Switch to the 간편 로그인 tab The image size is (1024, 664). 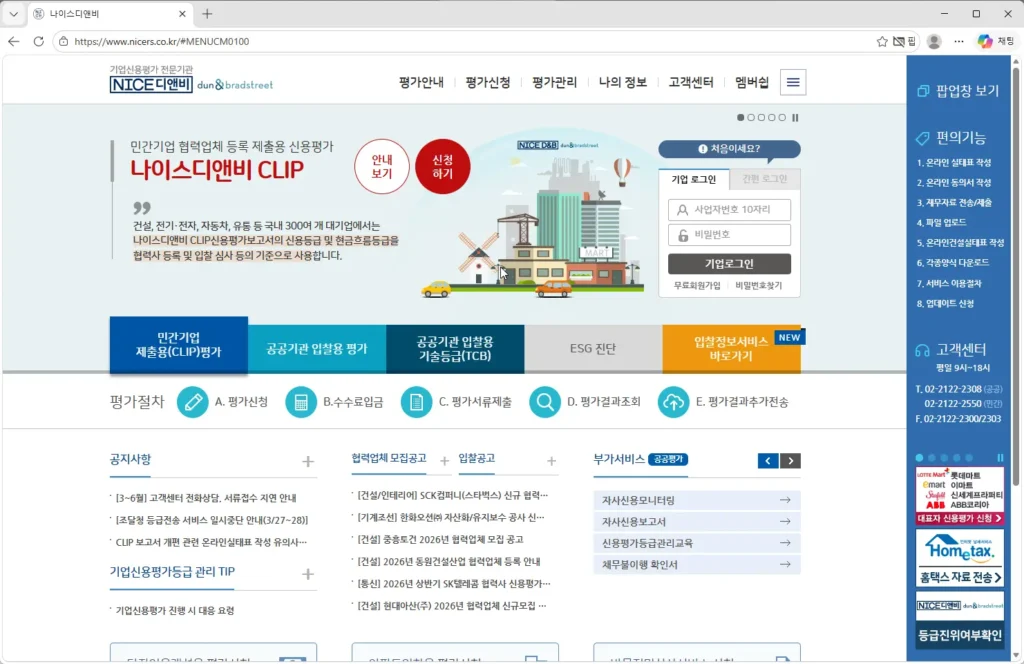[x=765, y=179]
